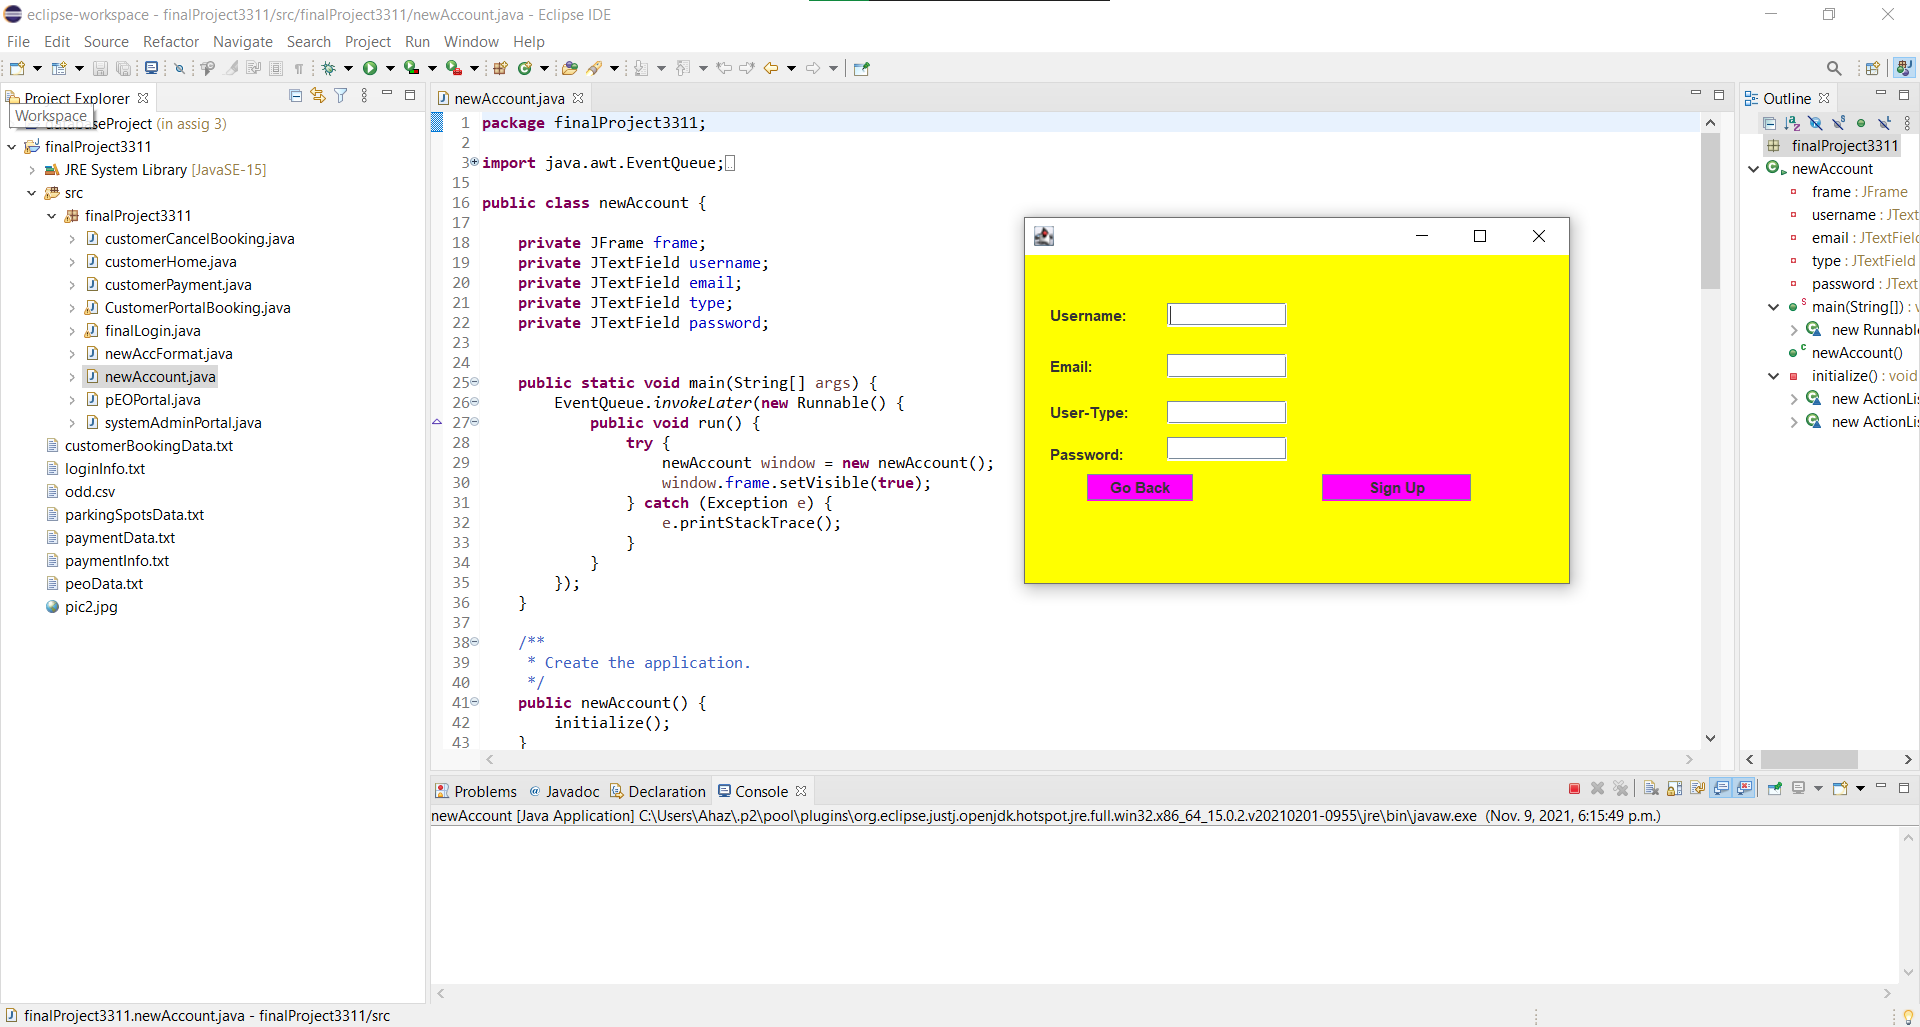Sort Outline members alphabetically
Viewport: 1920px width, 1027px height.
pyautogui.click(x=1791, y=123)
